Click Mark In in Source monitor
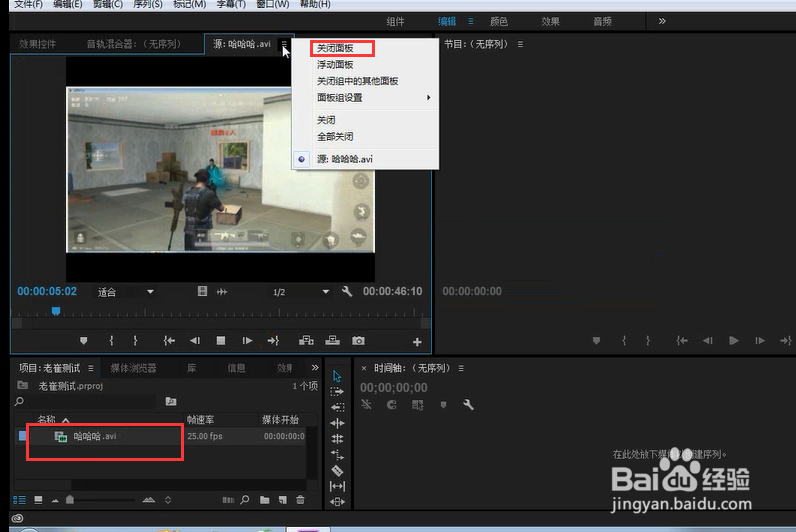 tap(112, 341)
